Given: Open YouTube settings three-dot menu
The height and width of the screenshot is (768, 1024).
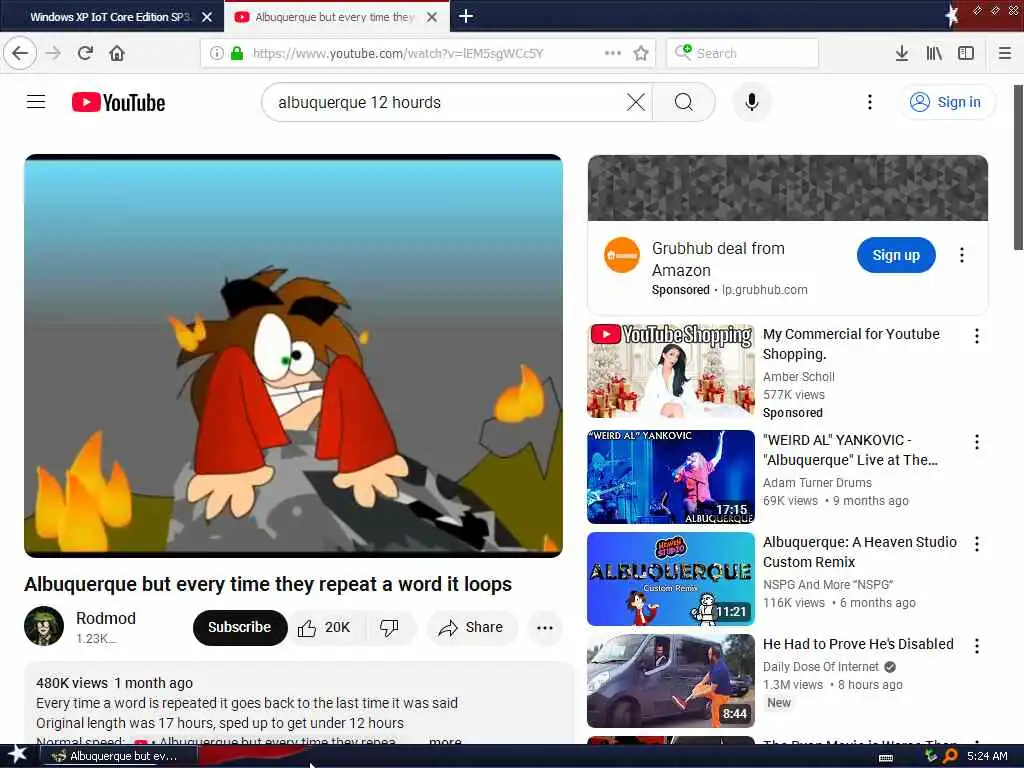Looking at the screenshot, I should pyautogui.click(x=869, y=102).
